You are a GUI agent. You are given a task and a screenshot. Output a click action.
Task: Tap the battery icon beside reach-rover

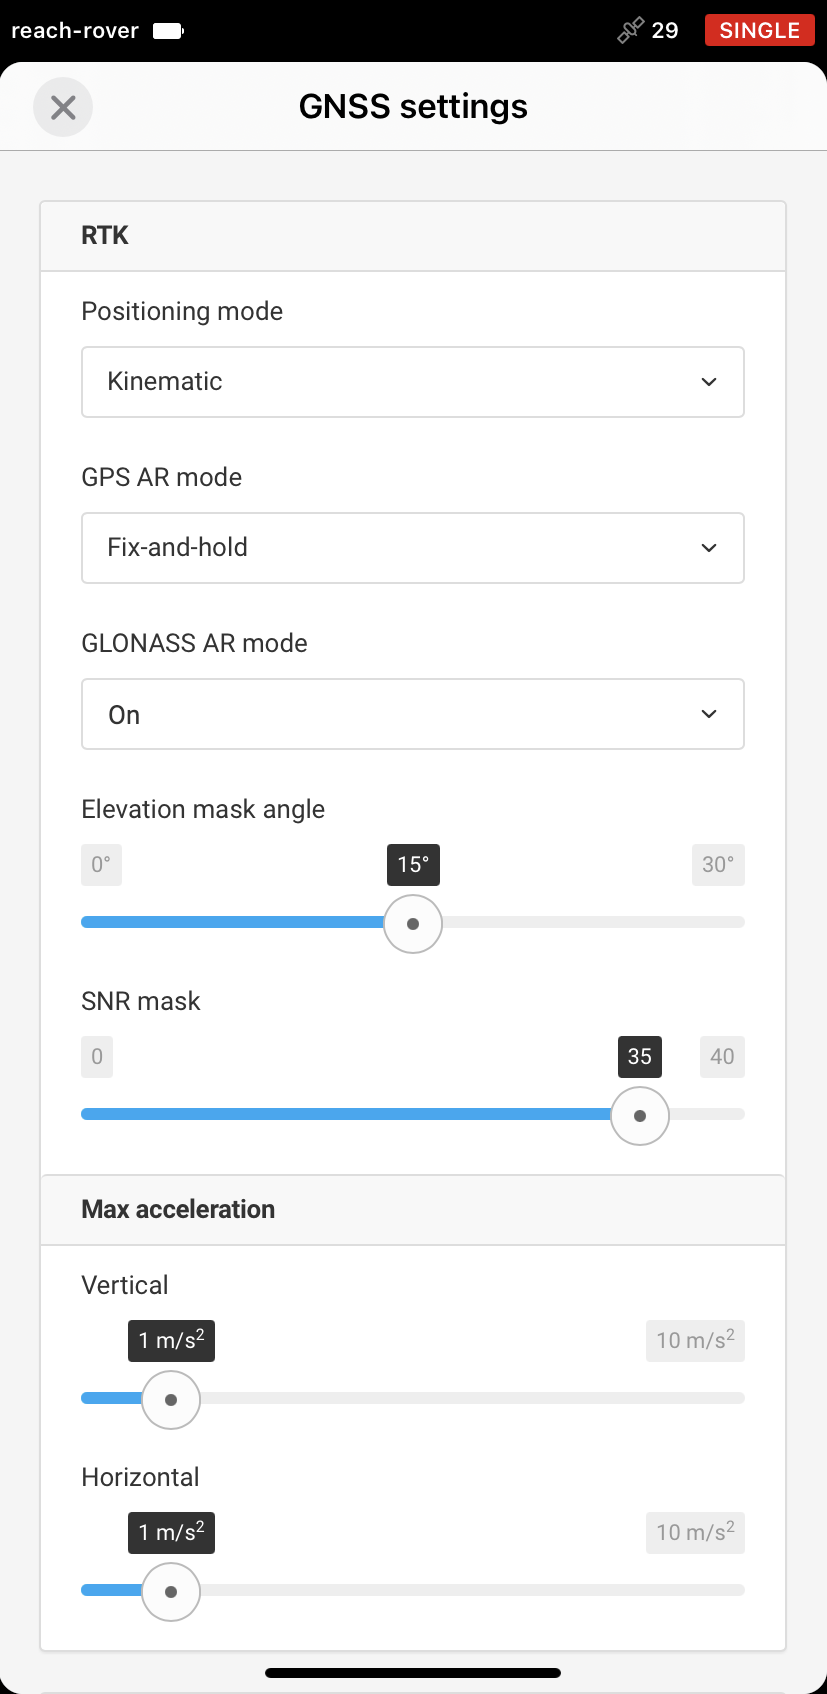coord(168,31)
